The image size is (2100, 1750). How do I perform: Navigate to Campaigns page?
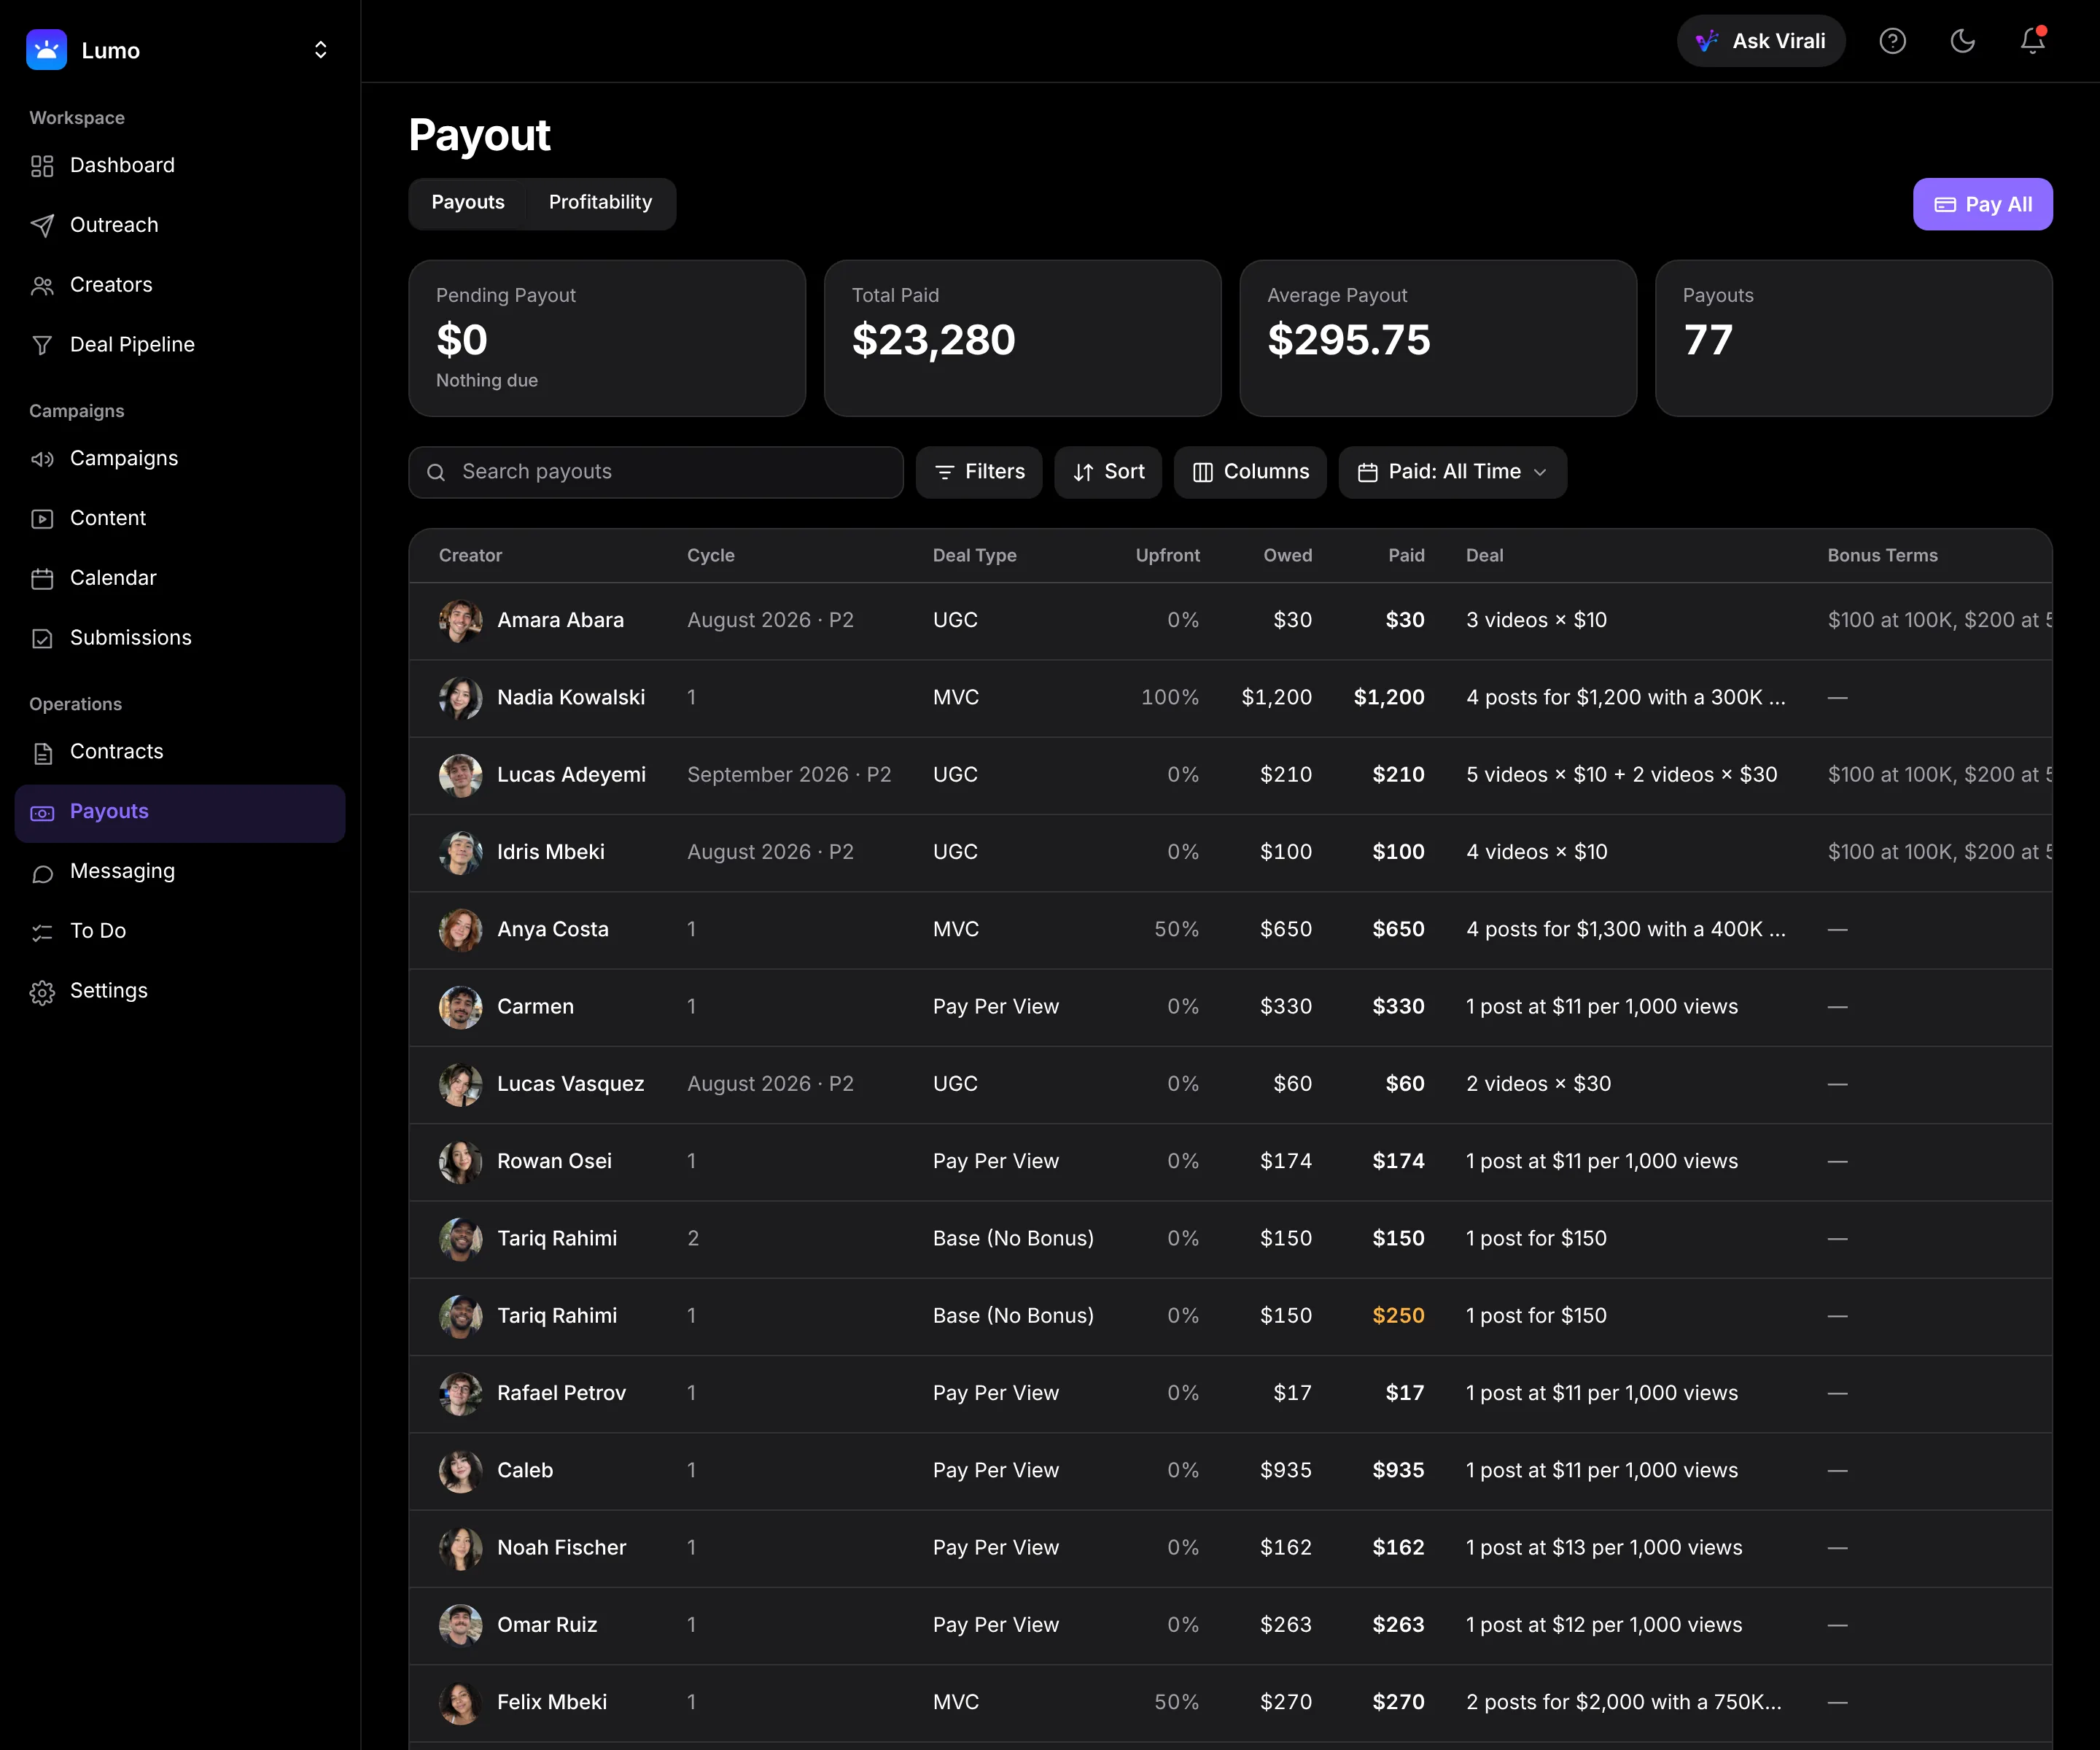(x=180, y=459)
